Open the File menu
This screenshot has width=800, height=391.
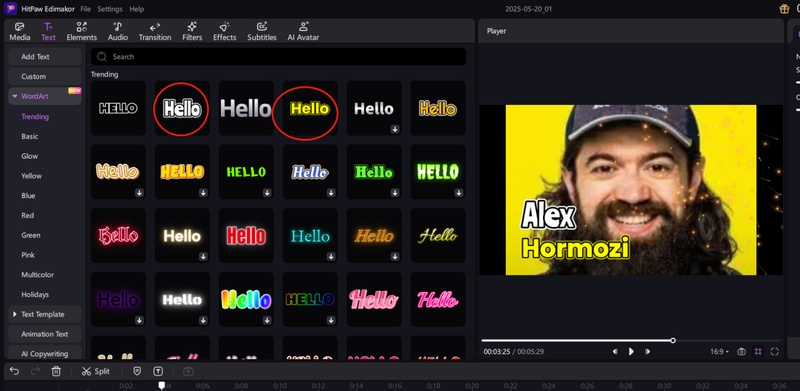point(86,9)
